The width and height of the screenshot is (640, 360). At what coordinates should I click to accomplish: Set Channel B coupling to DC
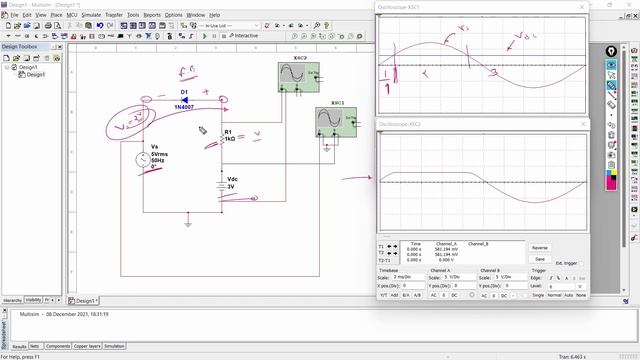(x=504, y=295)
